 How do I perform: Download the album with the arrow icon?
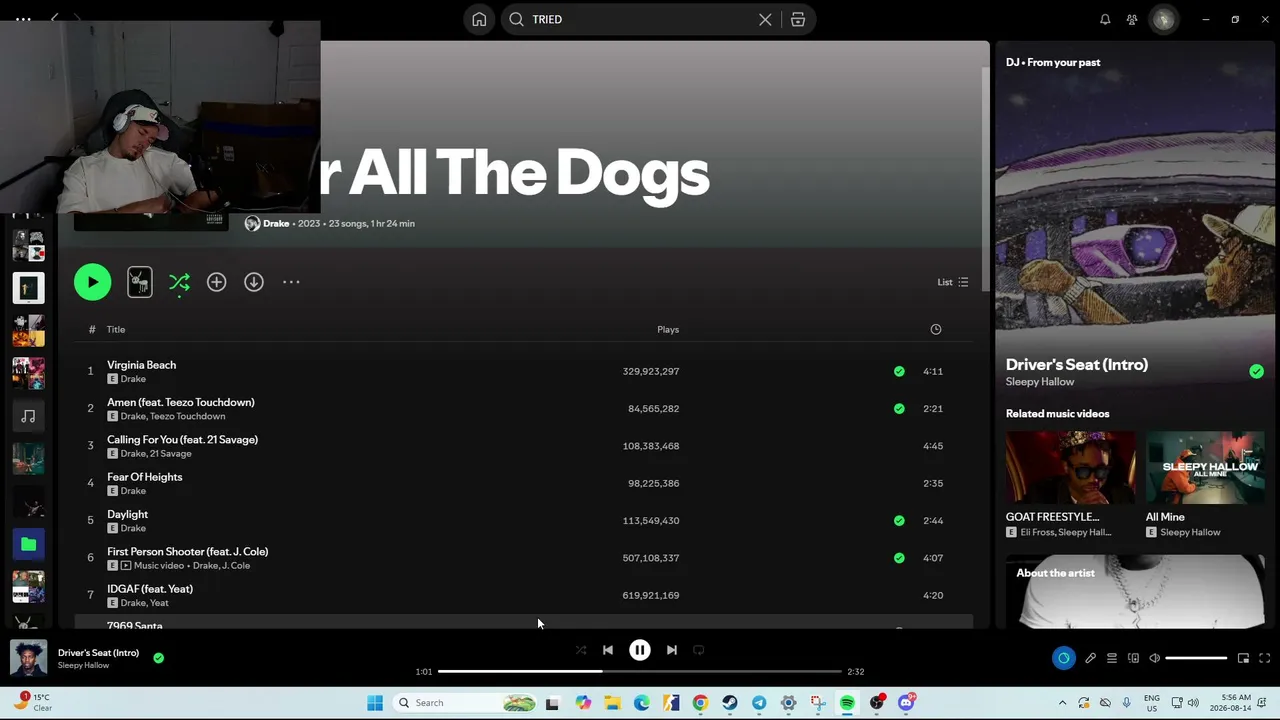[x=254, y=282]
